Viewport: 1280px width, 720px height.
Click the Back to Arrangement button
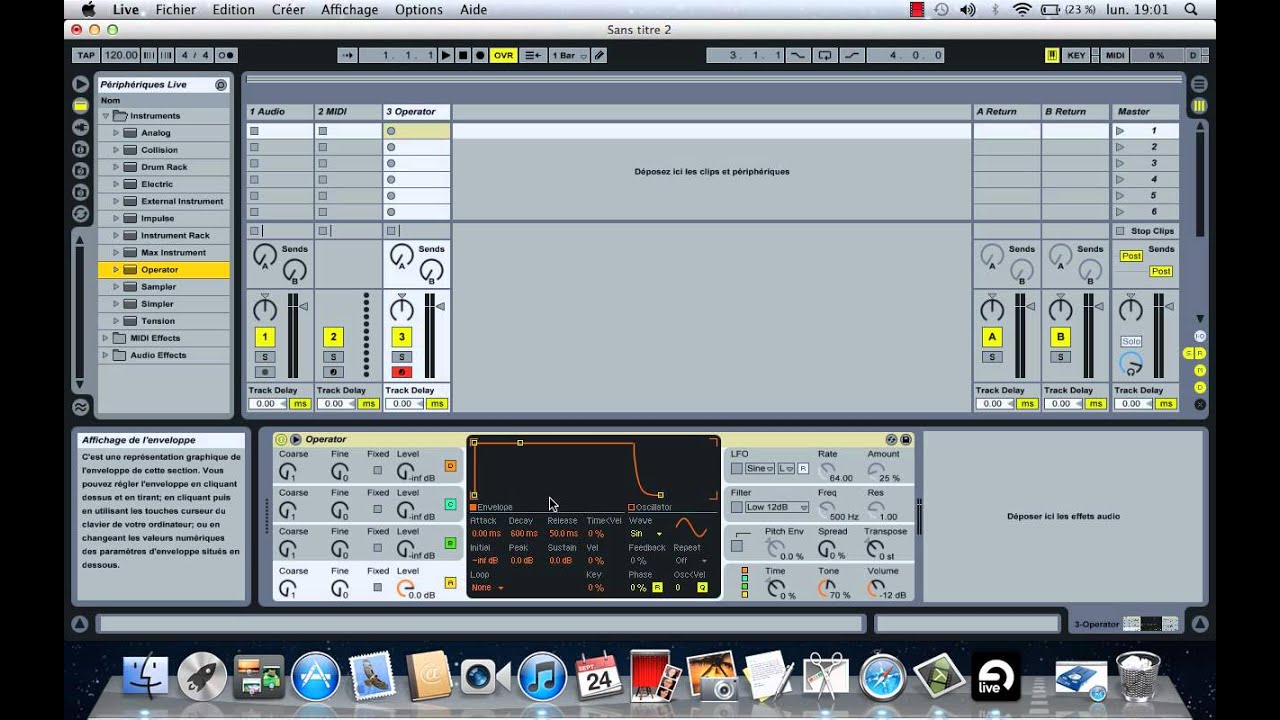click(x=533, y=55)
